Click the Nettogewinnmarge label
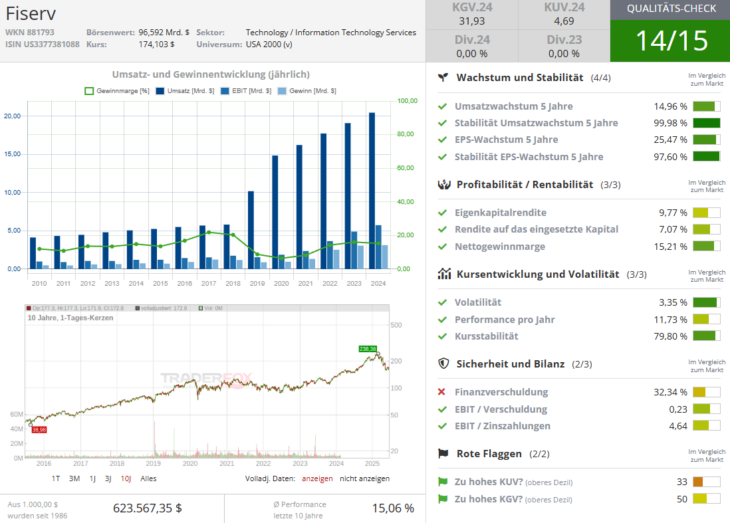 point(500,246)
